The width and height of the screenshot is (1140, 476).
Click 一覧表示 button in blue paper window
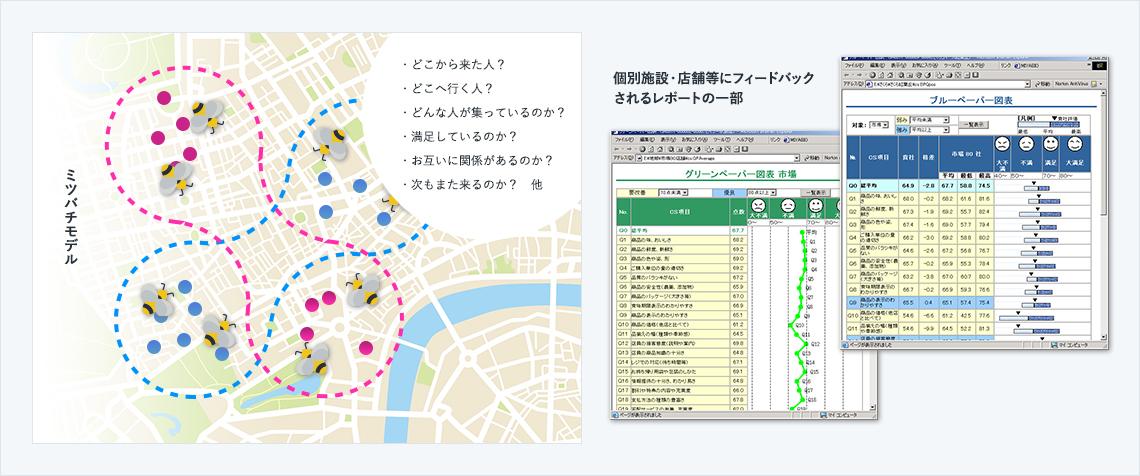(974, 125)
